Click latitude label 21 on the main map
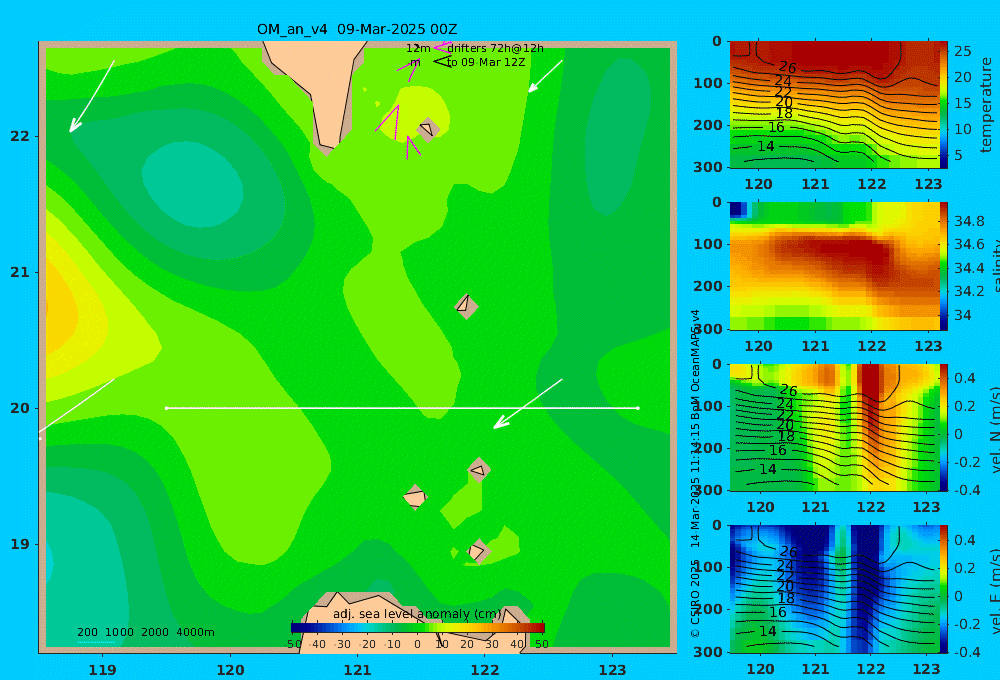Image resolution: width=1000 pixels, height=680 pixels. tap(20, 272)
